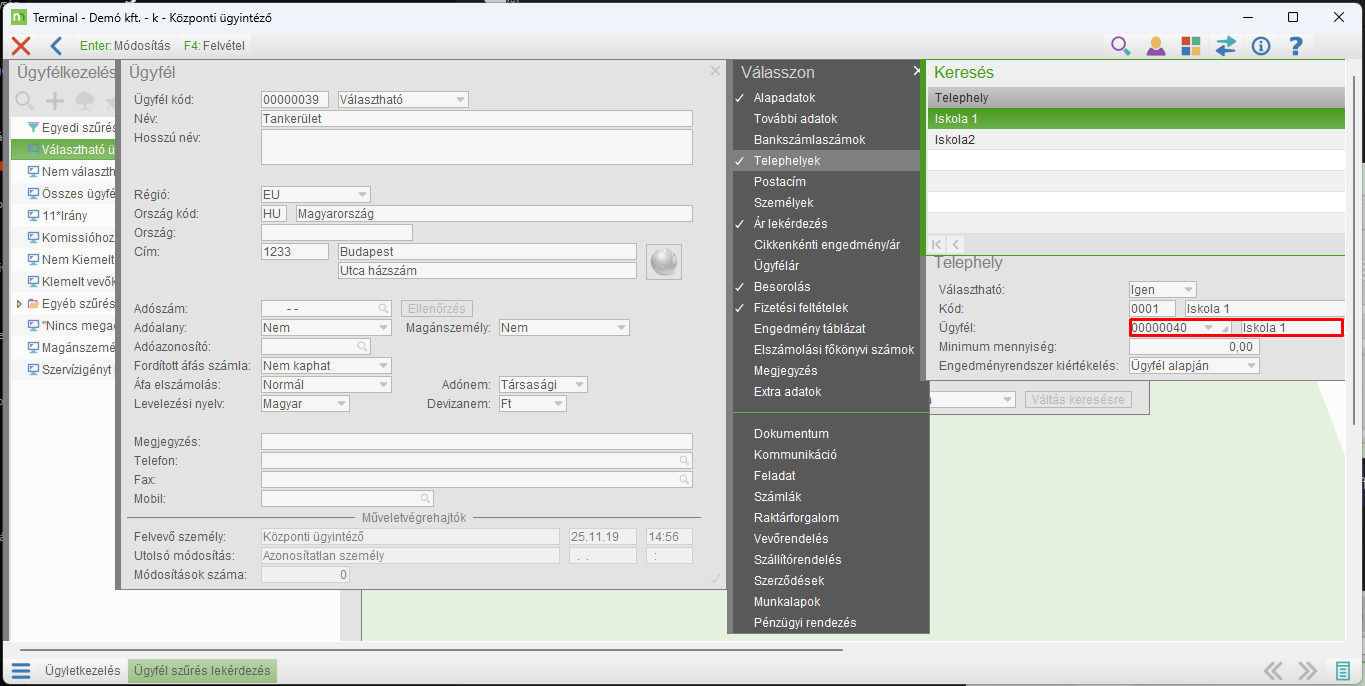The width and height of the screenshot is (1365, 686).
Task: Open the colored tiles module icon
Action: coord(1190,46)
